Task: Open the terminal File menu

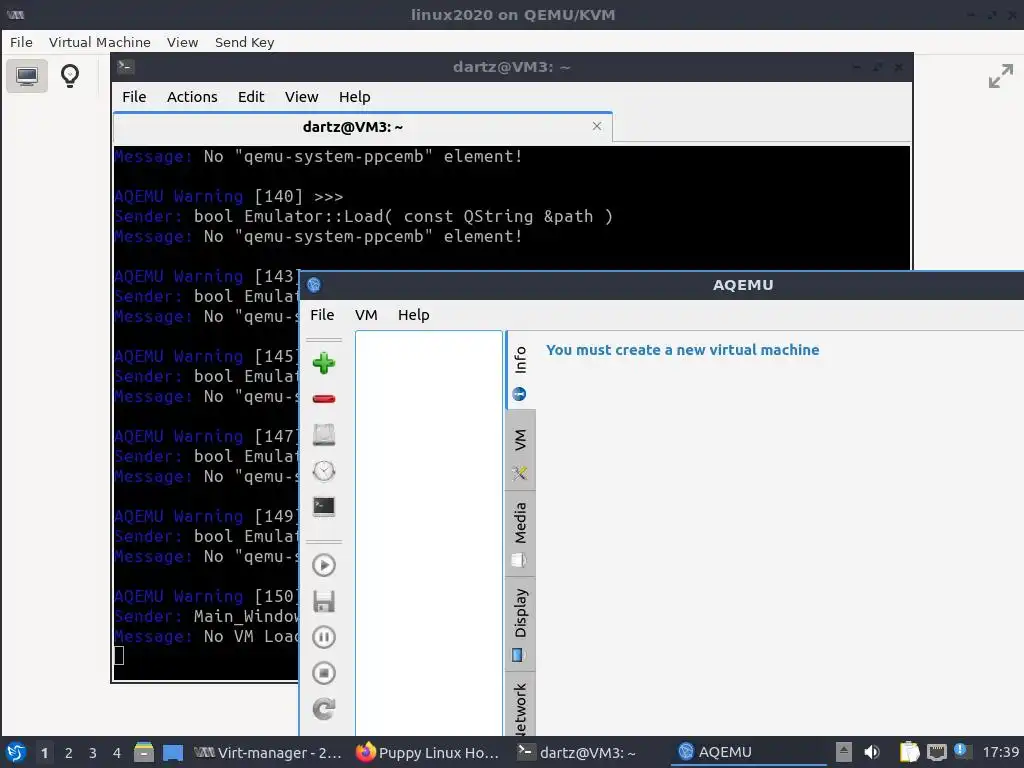Action: coord(134,97)
